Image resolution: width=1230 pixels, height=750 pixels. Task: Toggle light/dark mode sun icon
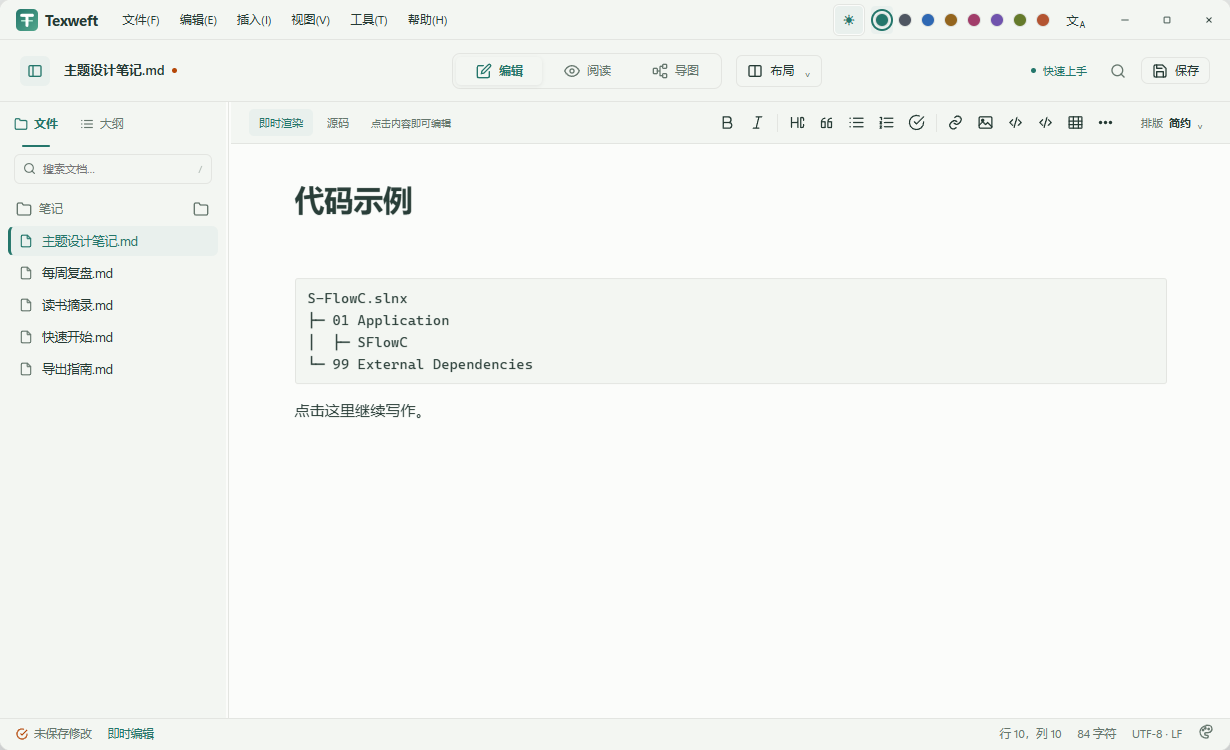(849, 20)
